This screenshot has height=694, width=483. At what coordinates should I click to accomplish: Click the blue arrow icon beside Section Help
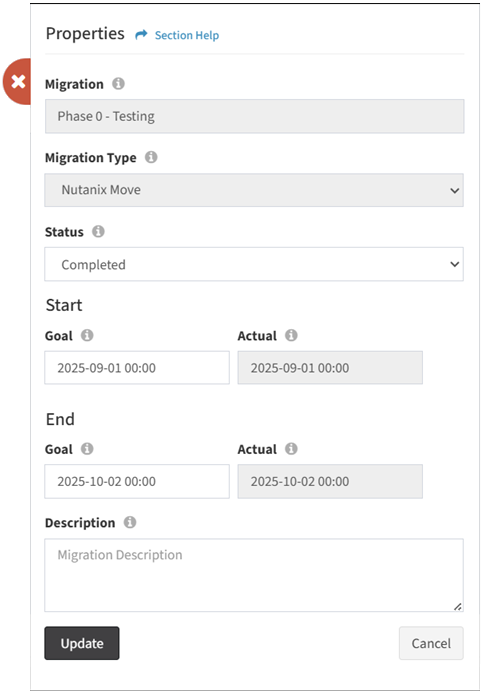click(x=141, y=35)
